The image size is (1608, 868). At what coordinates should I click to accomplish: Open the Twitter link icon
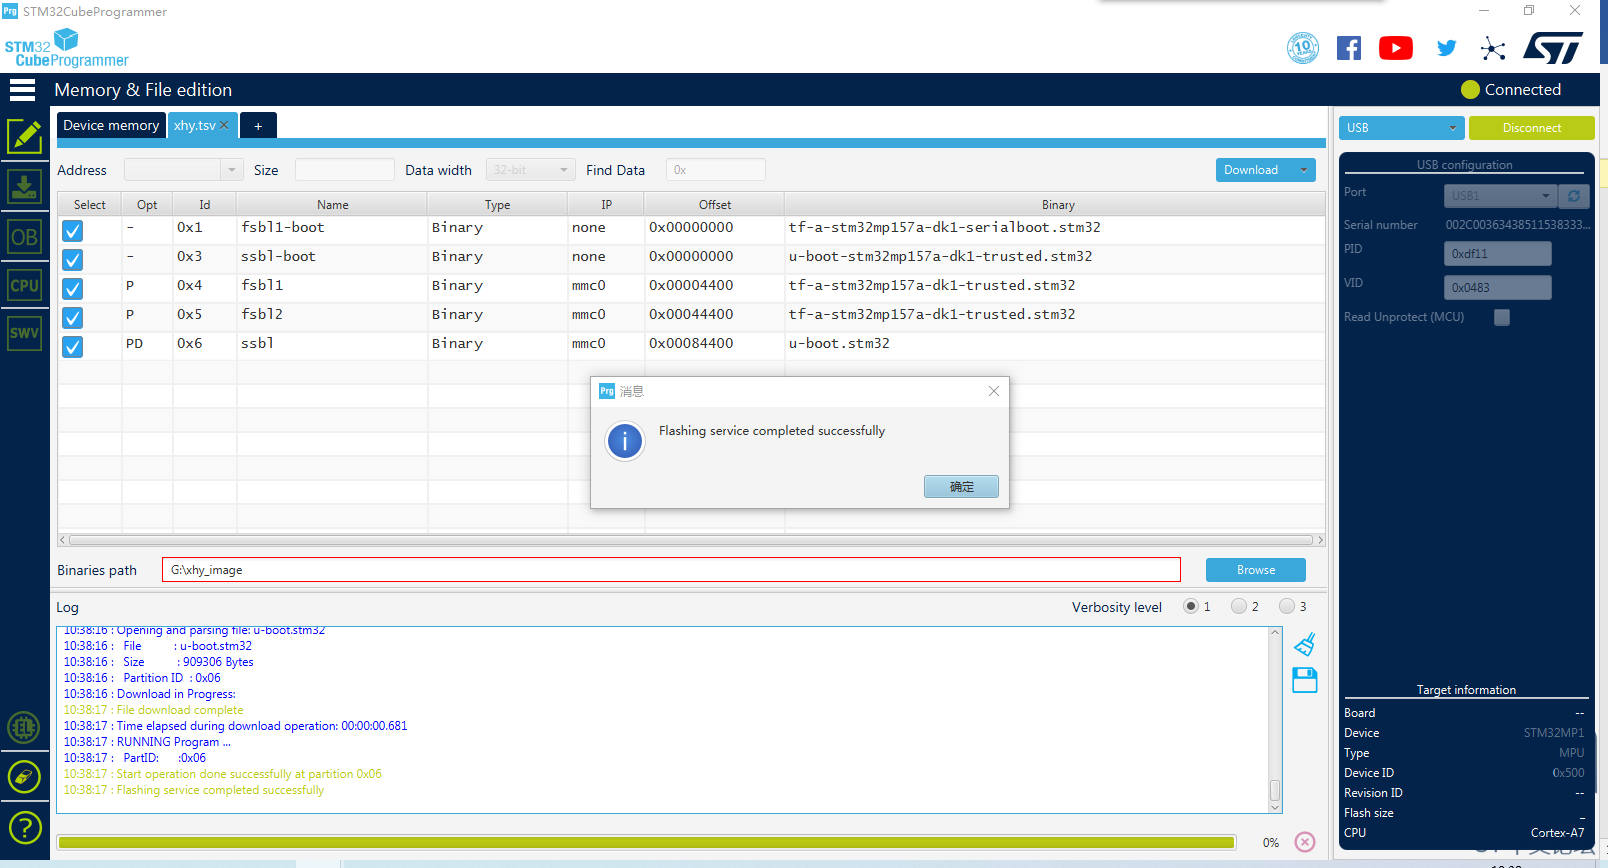pos(1446,48)
